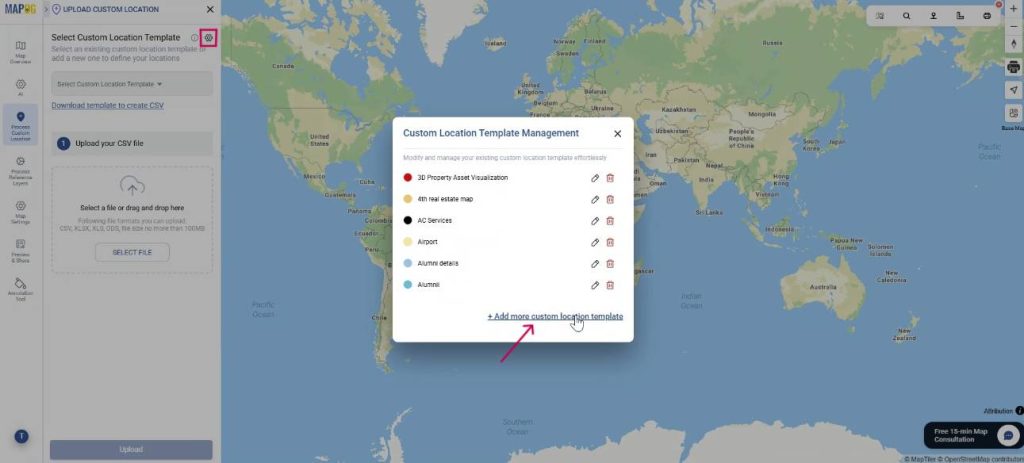Click 'Download template to create CSV' link
Viewport: 1024px width, 463px height.
tap(108, 105)
